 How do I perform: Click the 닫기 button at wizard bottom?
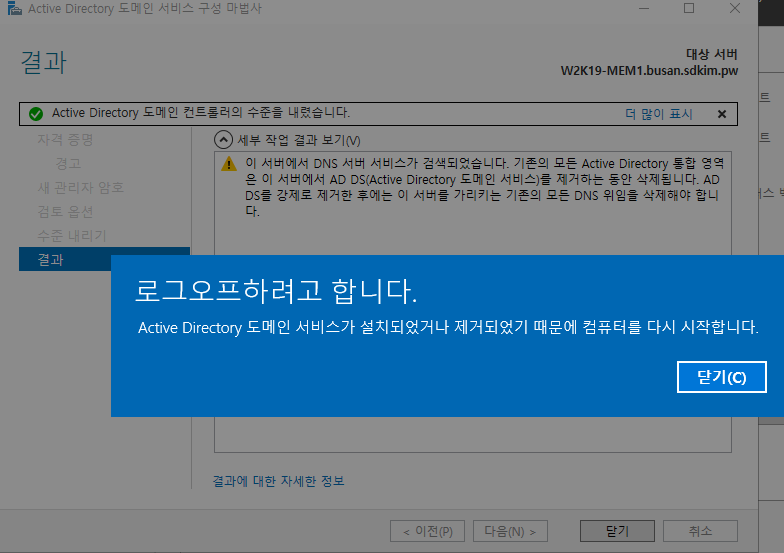pyautogui.click(x=617, y=531)
